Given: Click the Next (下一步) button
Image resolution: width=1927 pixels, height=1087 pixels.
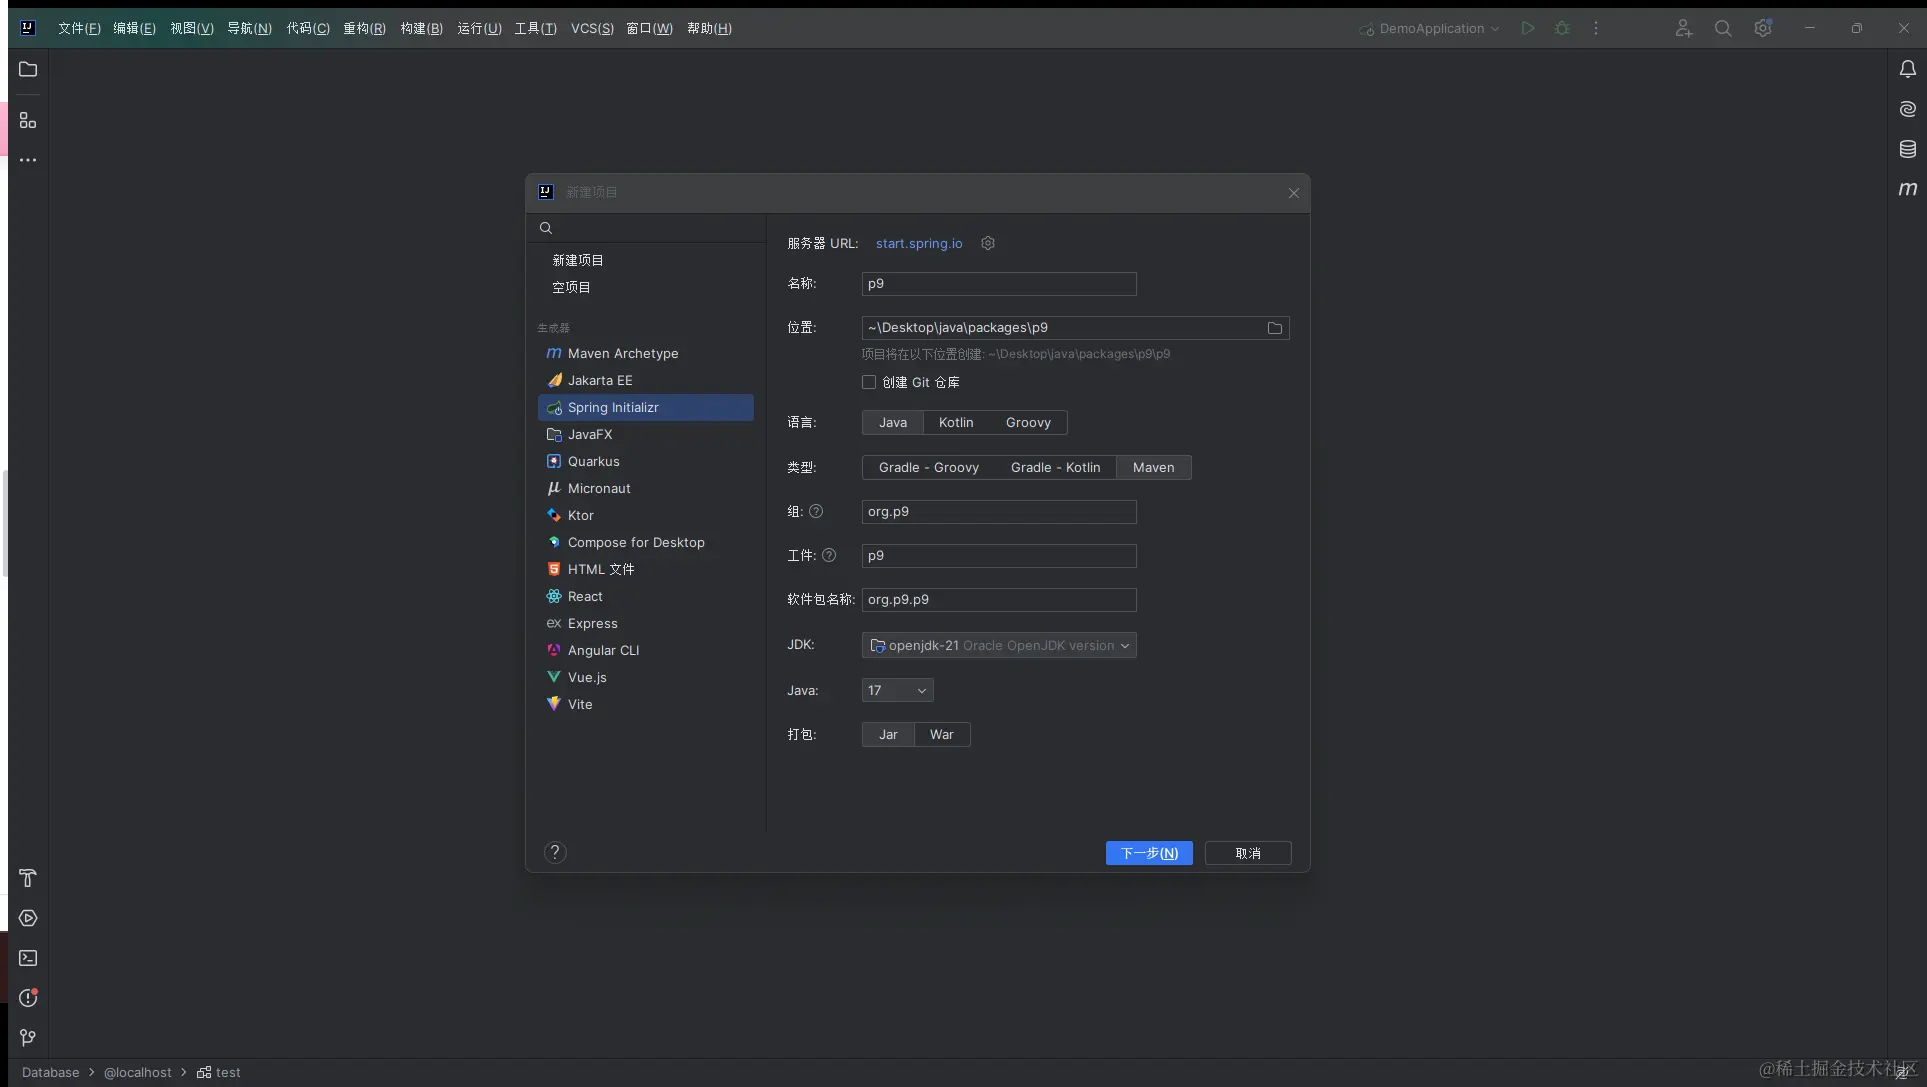Looking at the screenshot, I should (x=1149, y=853).
